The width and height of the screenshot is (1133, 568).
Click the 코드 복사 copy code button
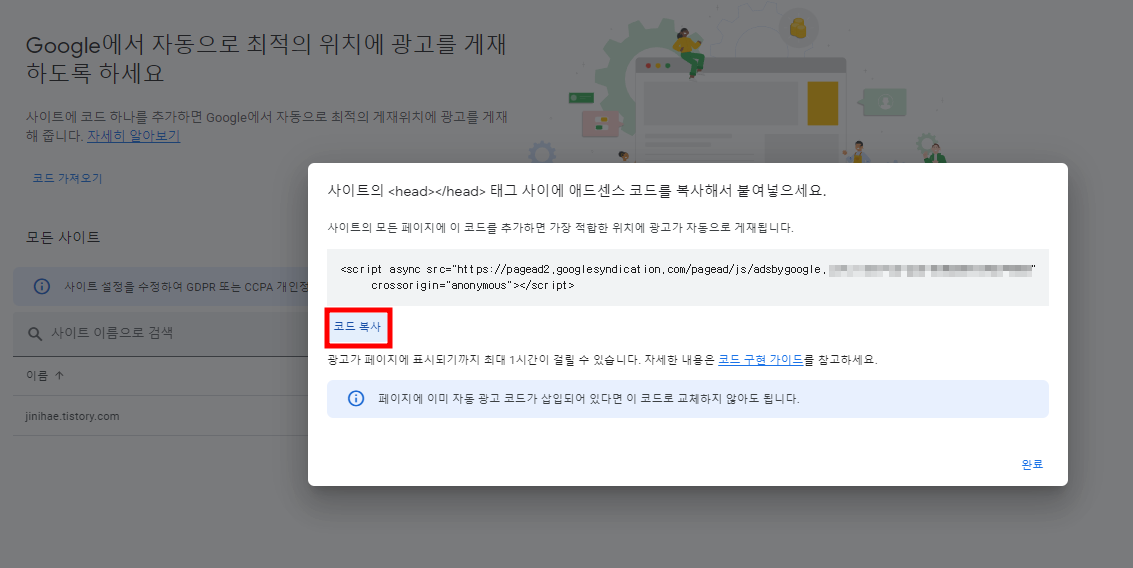[x=357, y=327]
